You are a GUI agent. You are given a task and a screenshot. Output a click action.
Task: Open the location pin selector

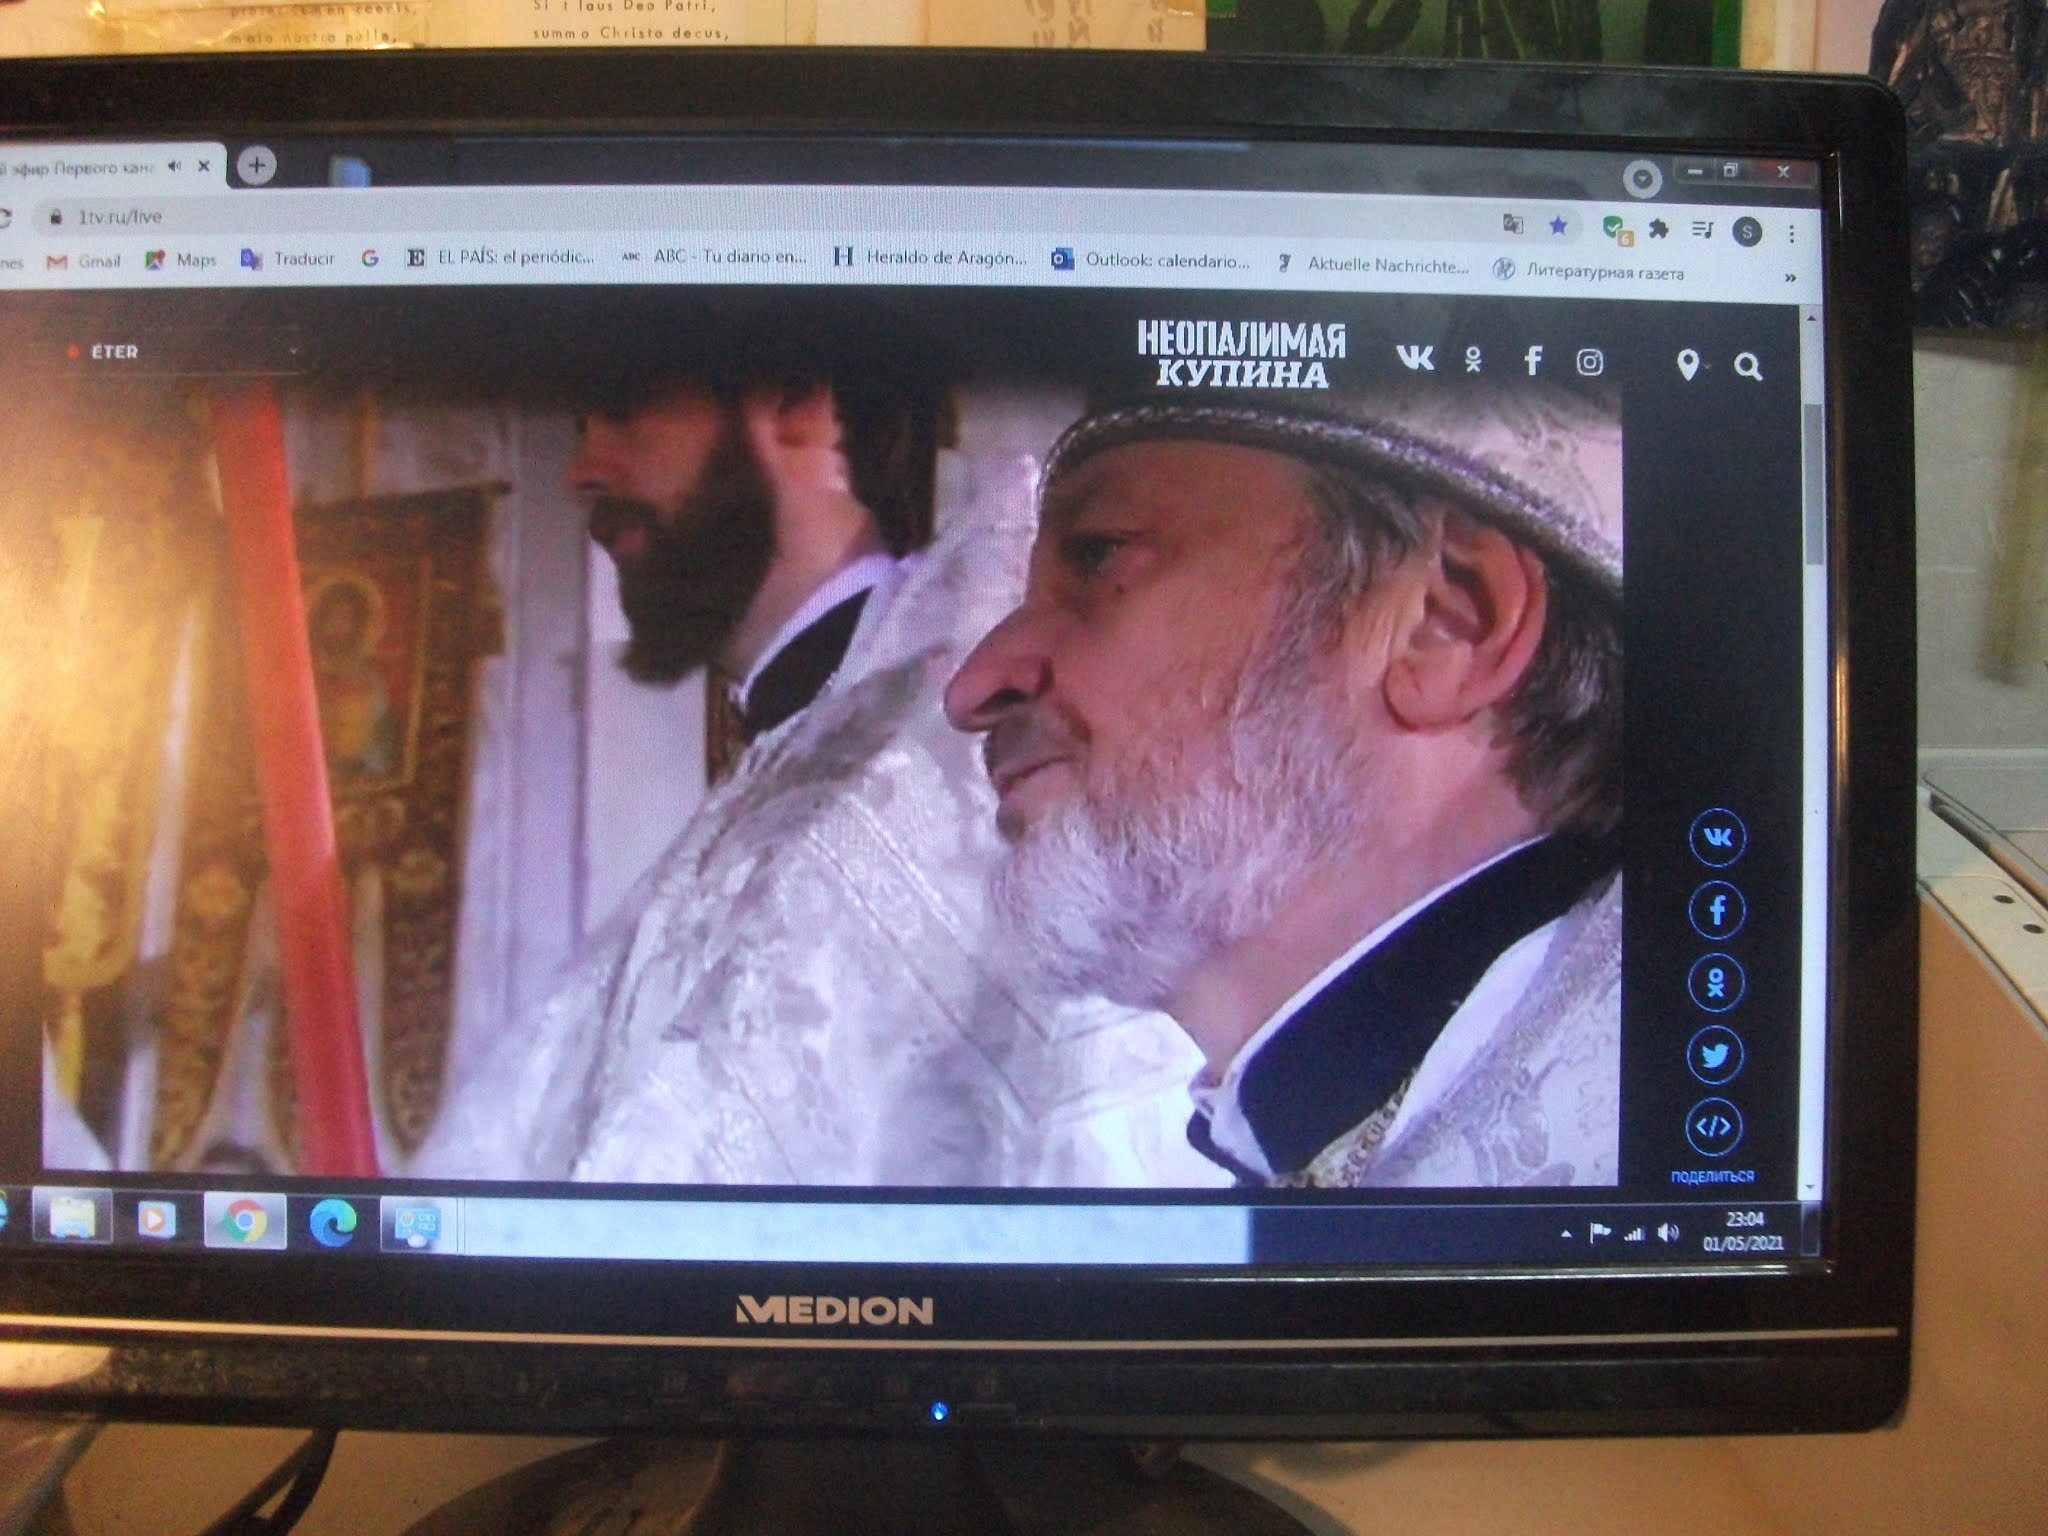coord(1688,365)
